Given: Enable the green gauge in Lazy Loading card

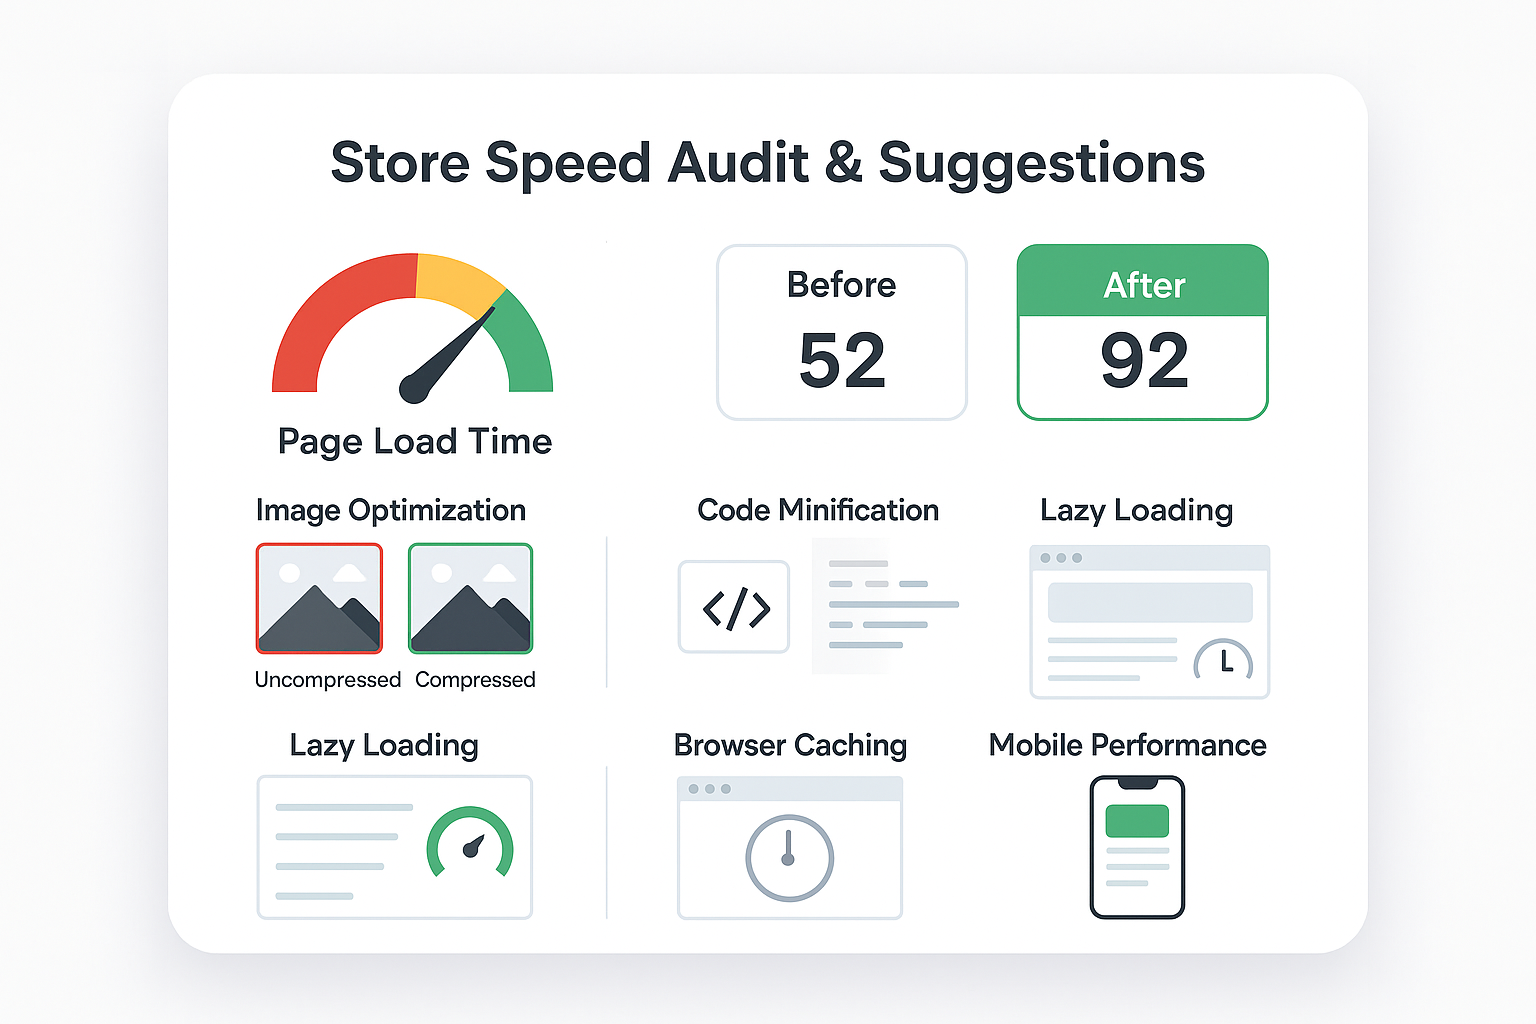Looking at the screenshot, I should pos(470,845).
